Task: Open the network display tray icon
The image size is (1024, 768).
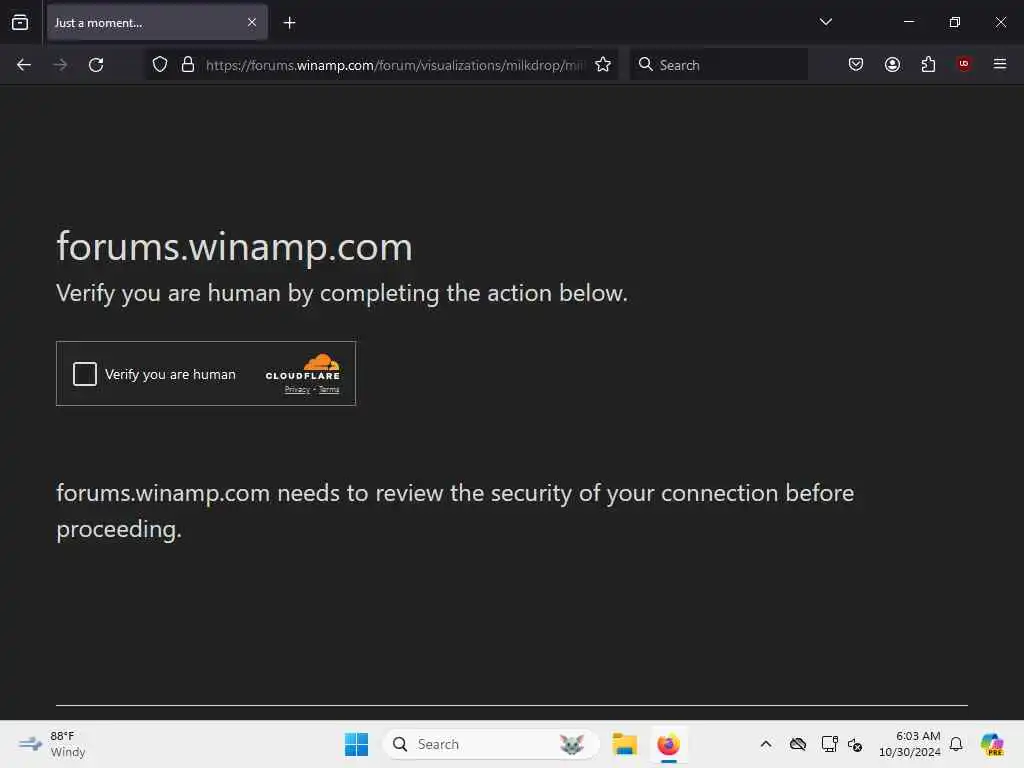Action: pyautogui.click(x=829, y=744)
